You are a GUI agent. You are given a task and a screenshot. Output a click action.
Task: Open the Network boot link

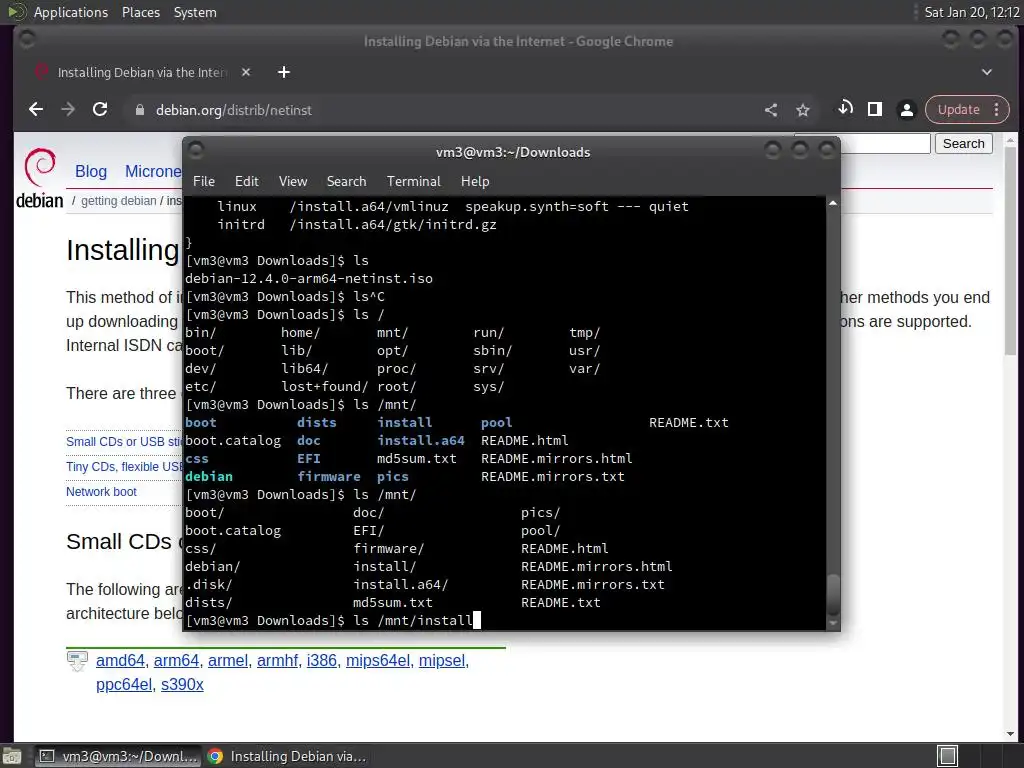click(x=101, y=492)
